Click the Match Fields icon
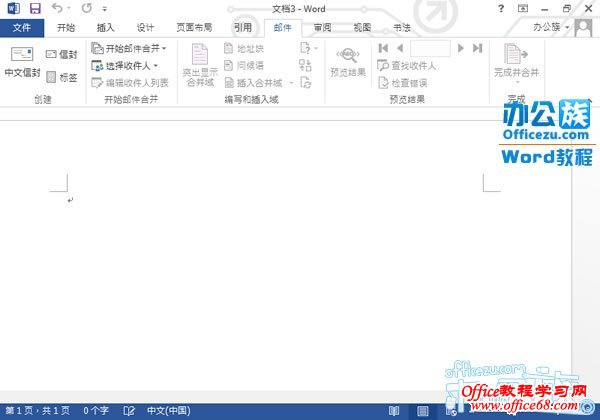 coord(305,65)
